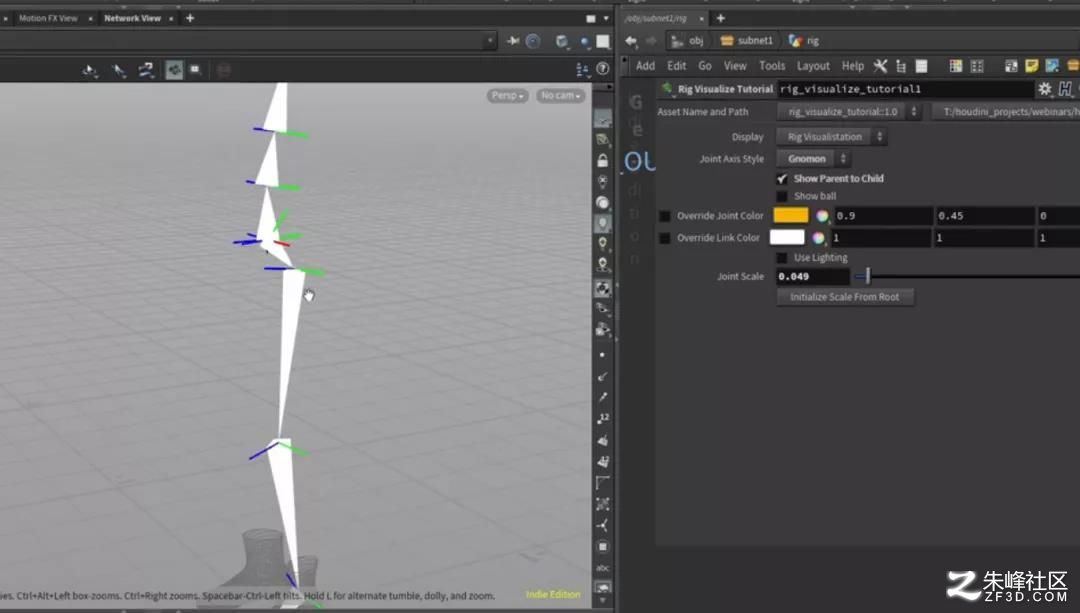Select the /obj/subnet1/rig pane tab
Image resolution: width=1080 pixels, height=613 pixels.
coord(656,19)
